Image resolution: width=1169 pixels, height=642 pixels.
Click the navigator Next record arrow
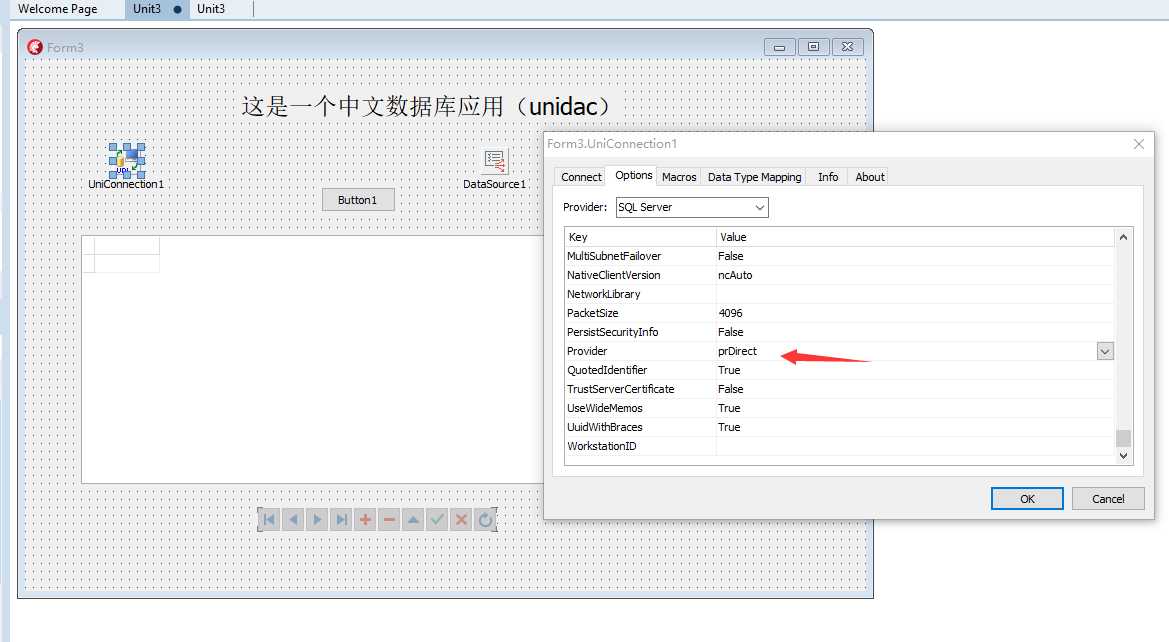tap(318, 520)
